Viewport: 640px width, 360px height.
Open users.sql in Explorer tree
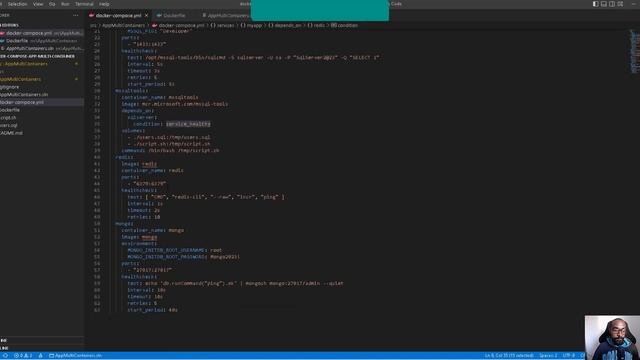pyautogui.click(x=42, y=125)
